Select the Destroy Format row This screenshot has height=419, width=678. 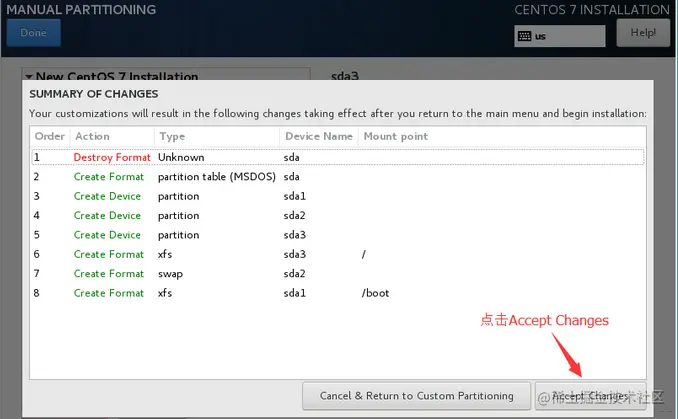coord(338,157)
